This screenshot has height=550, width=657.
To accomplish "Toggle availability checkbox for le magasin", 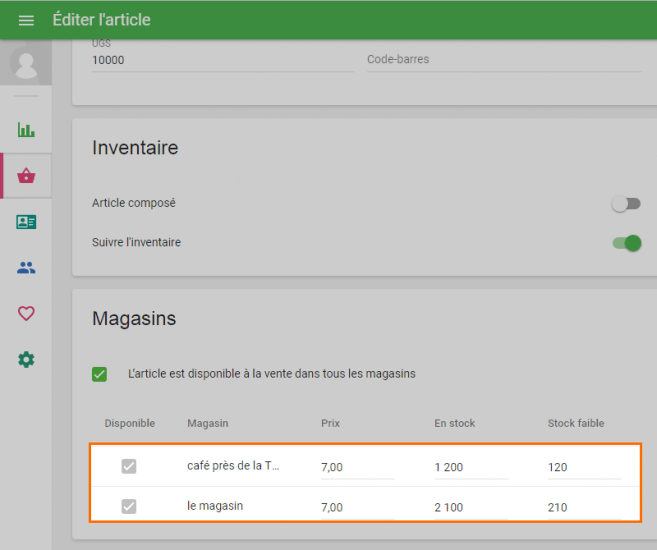I will tap(129, 507).
